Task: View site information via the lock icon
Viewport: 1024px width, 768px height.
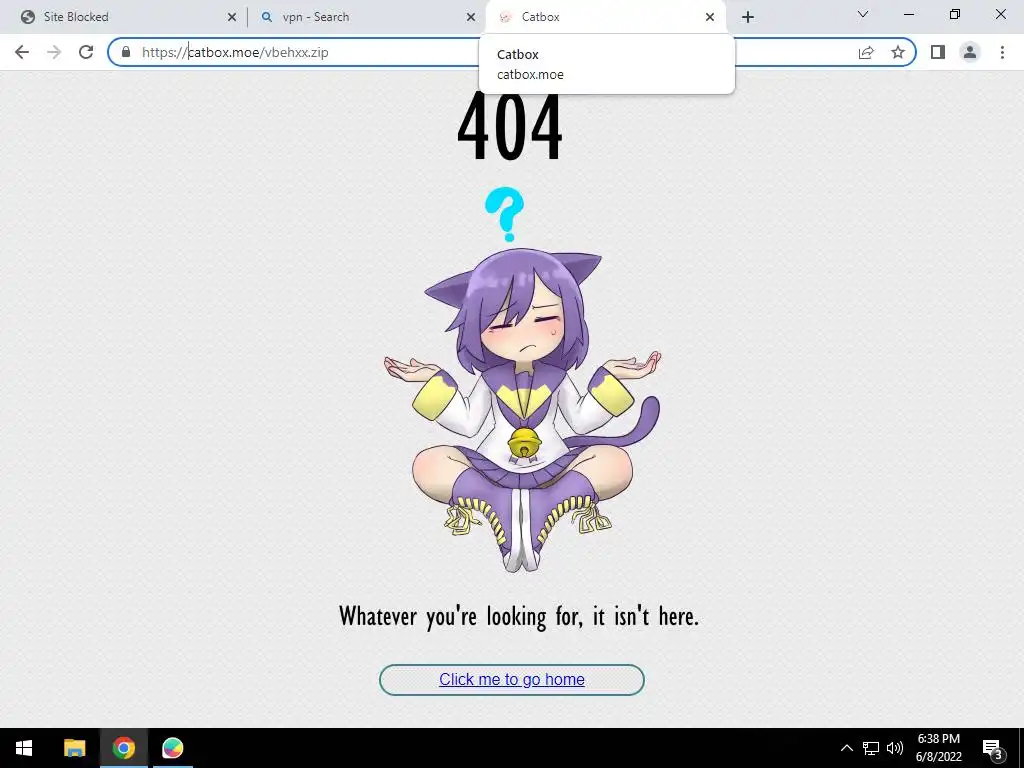Action: pos(126,52)
